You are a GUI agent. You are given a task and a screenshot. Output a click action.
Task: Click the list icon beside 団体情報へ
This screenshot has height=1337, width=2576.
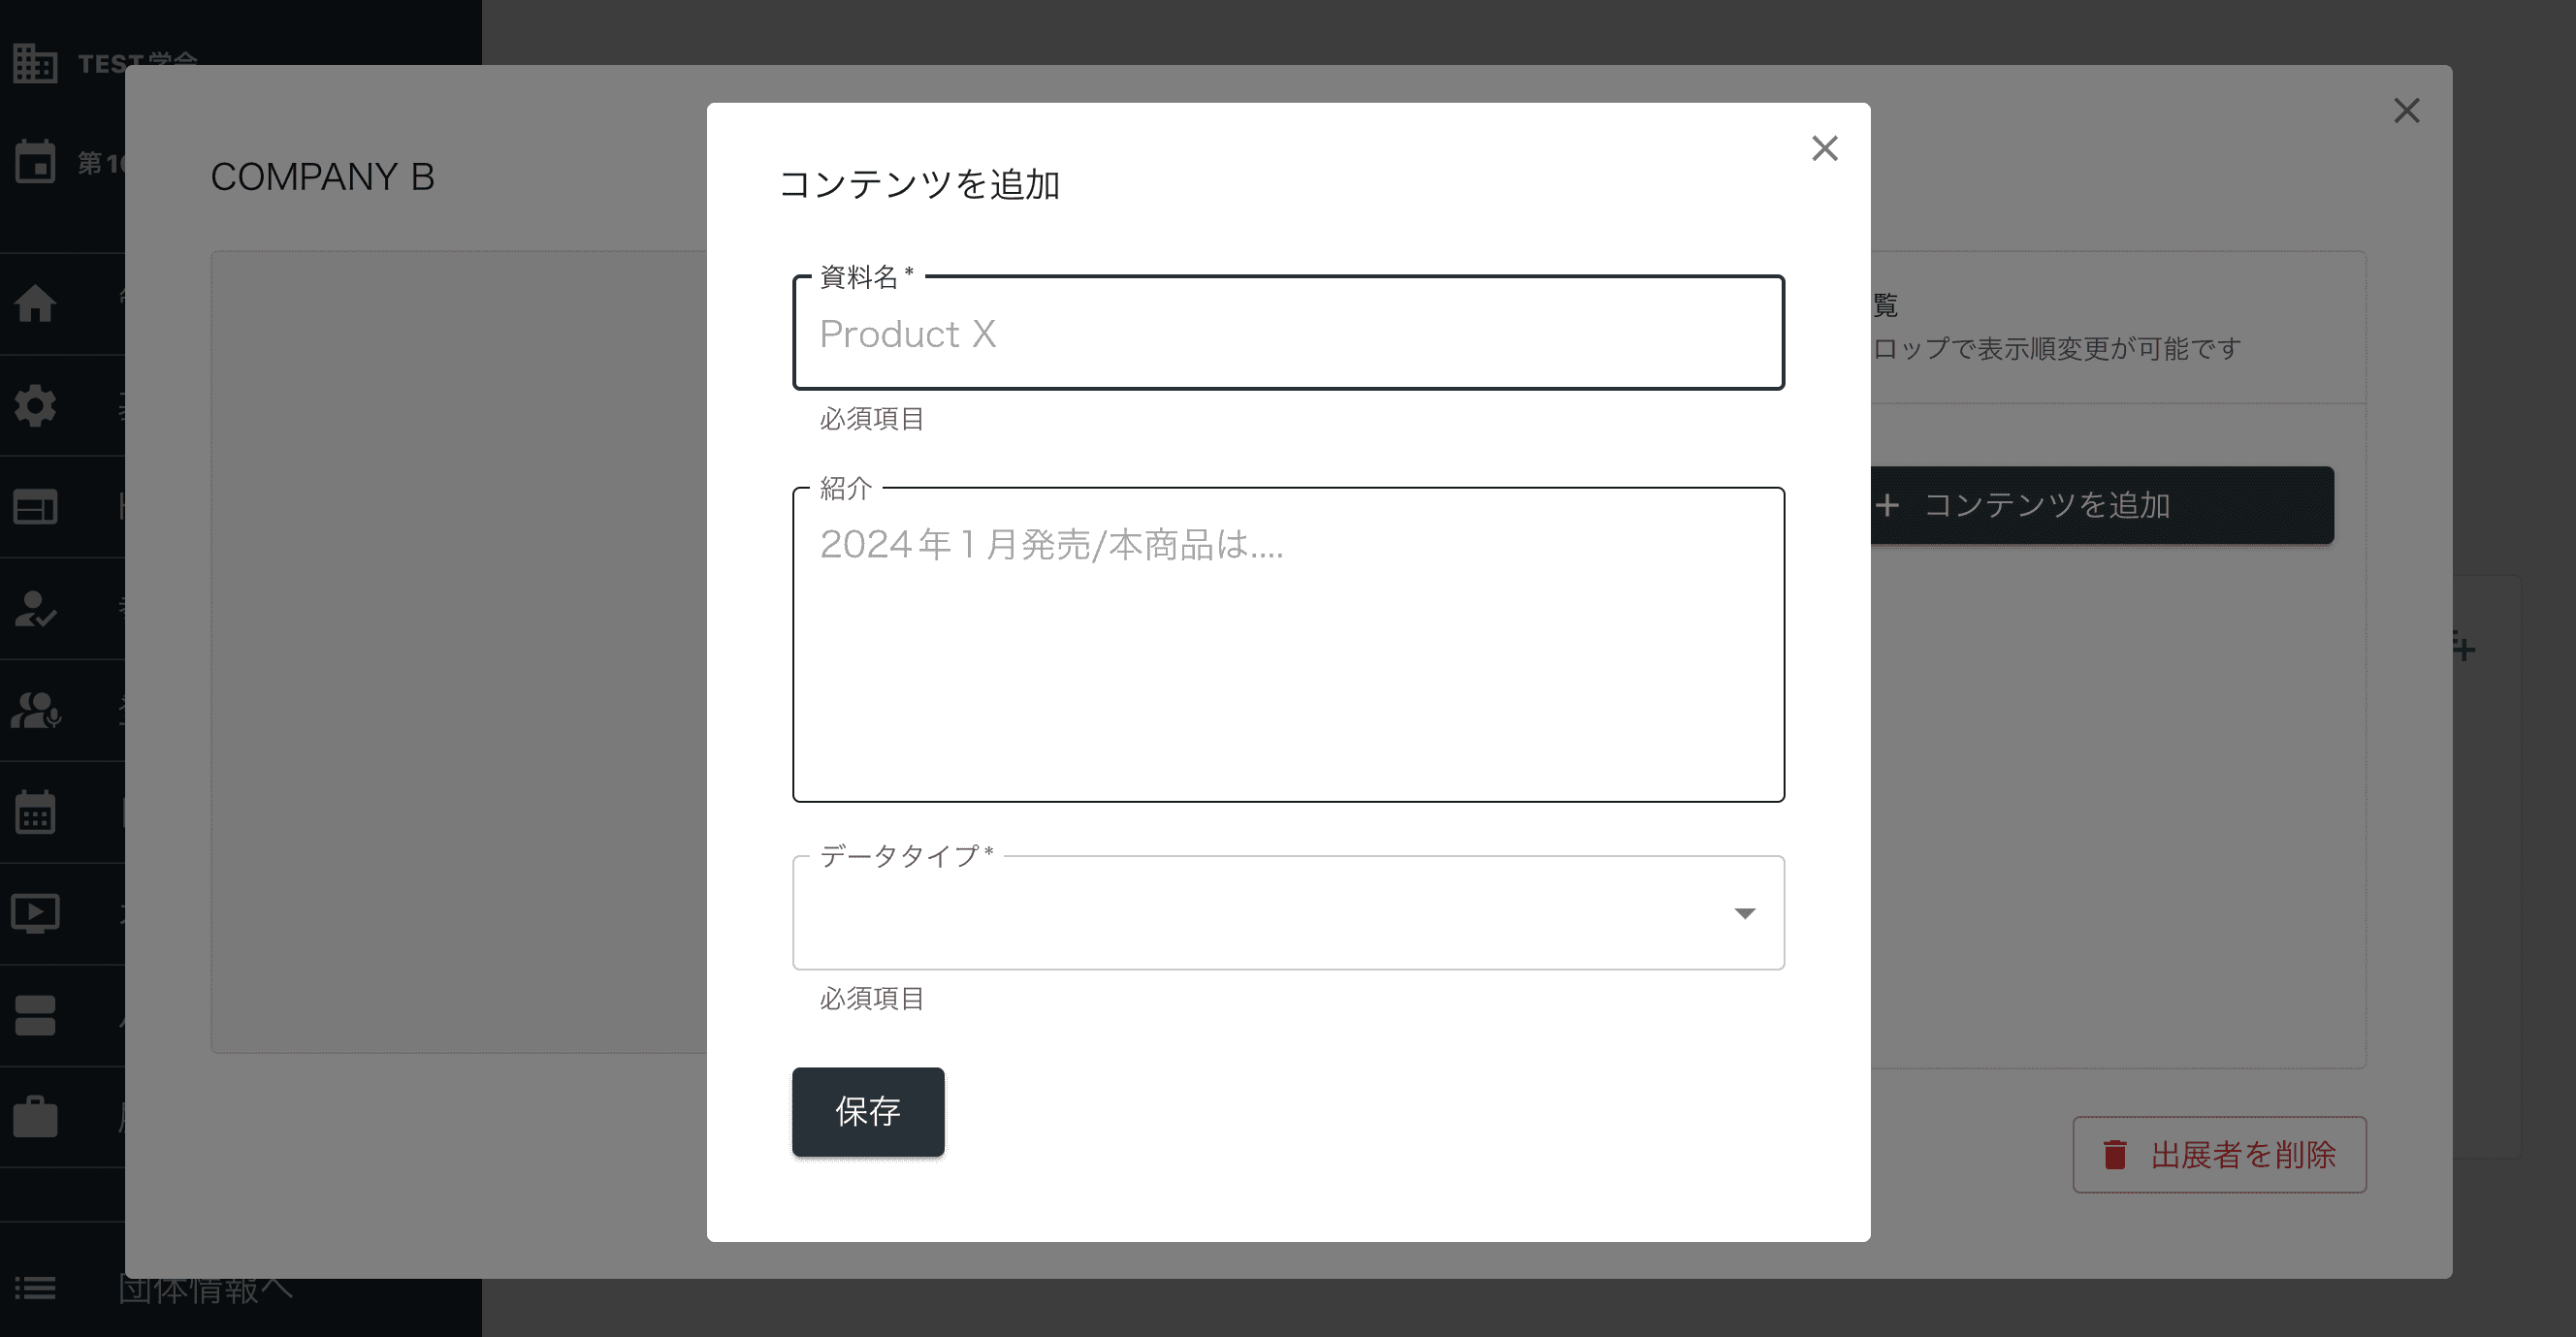pyautogui.click(x=35, y=1288)
